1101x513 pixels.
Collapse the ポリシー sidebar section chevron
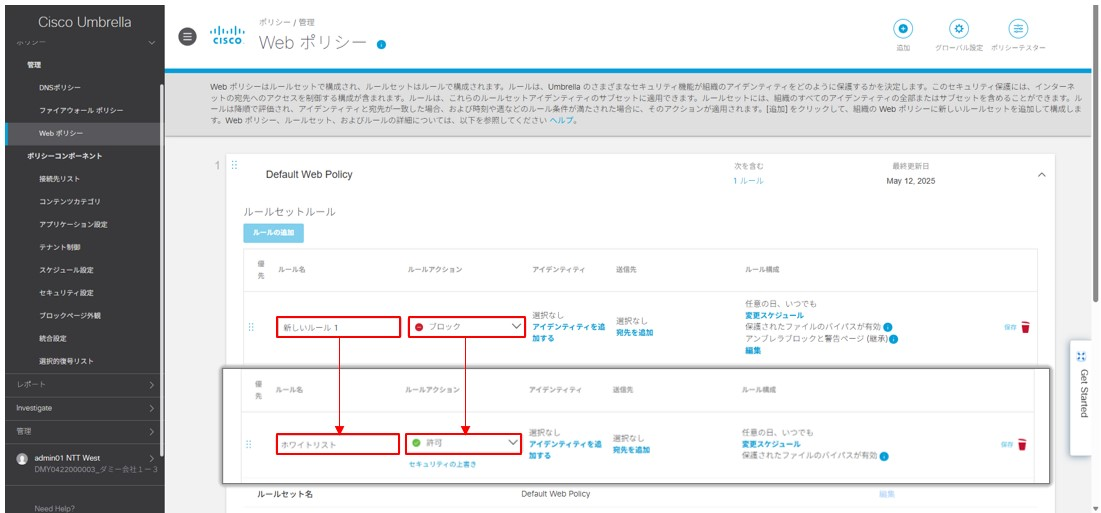click(x=152, y=44)
